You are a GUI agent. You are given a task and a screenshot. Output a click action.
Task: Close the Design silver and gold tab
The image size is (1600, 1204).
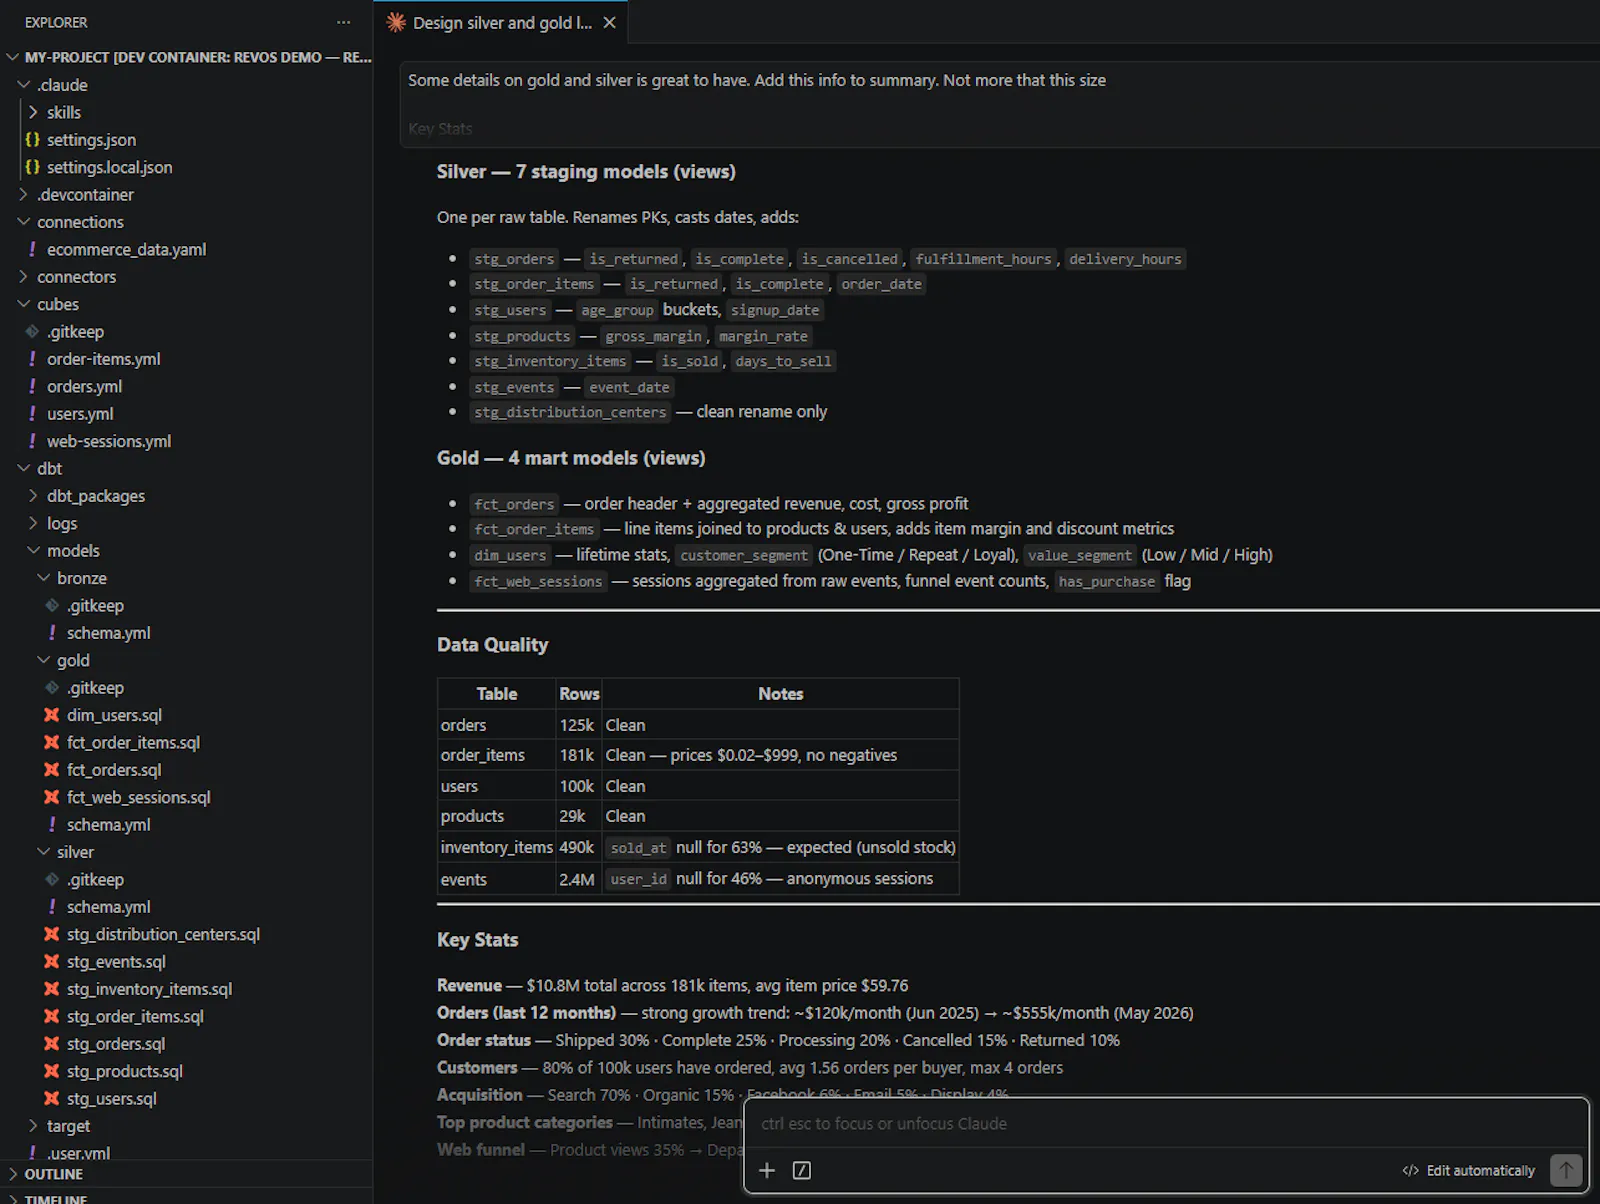coord(609,22)
